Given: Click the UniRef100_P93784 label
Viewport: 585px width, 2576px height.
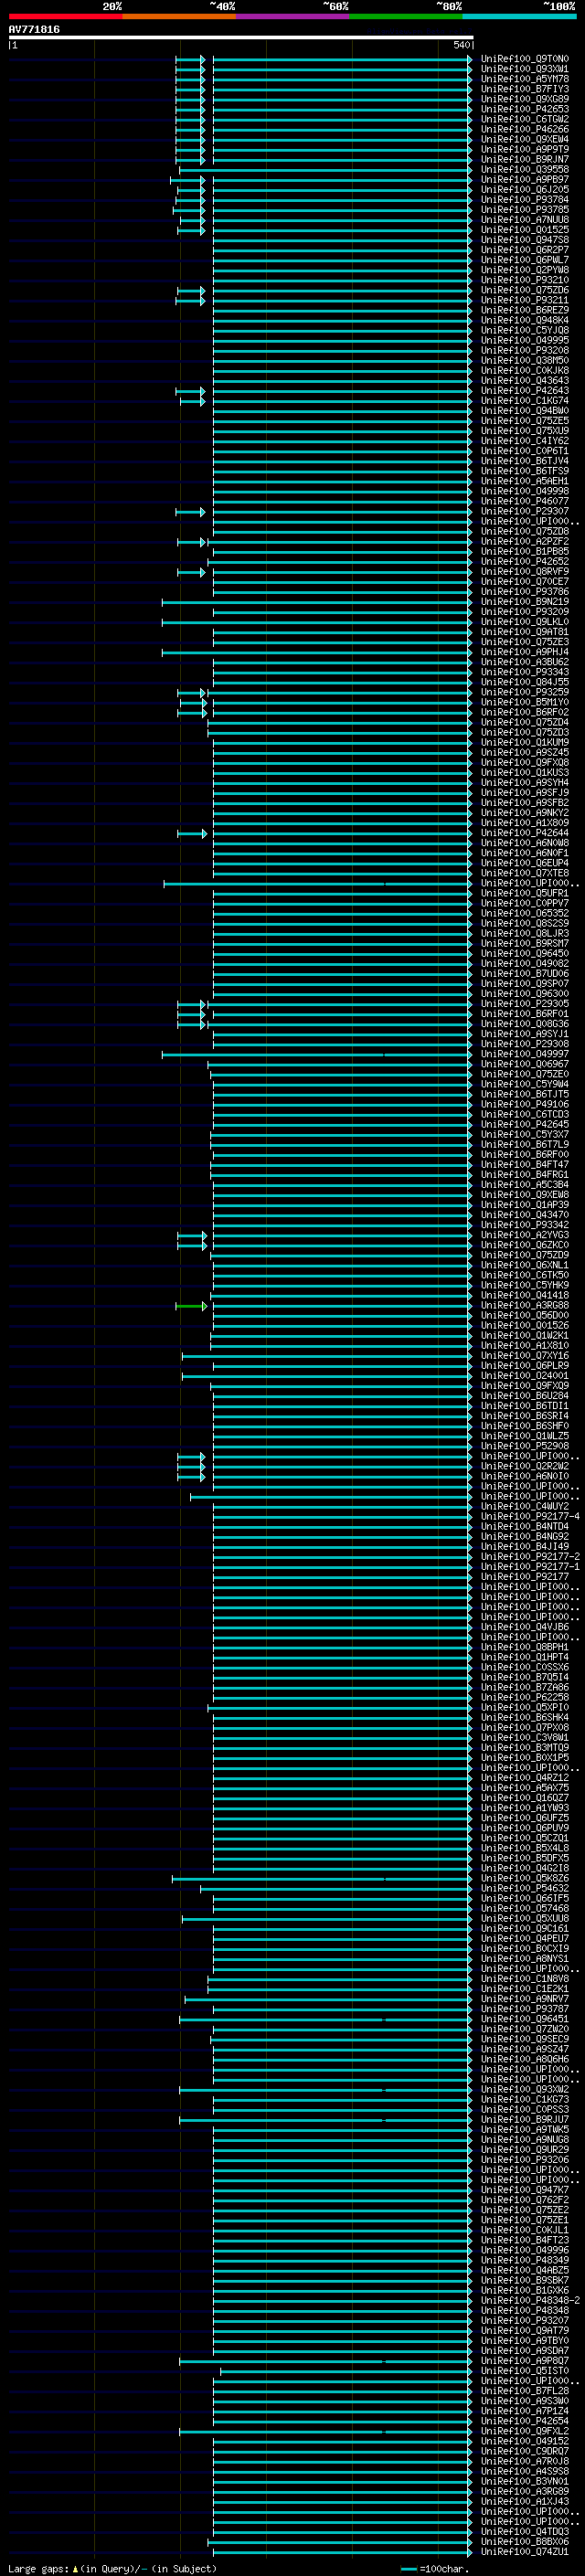Looking at the screenshot, I should 524,199.
